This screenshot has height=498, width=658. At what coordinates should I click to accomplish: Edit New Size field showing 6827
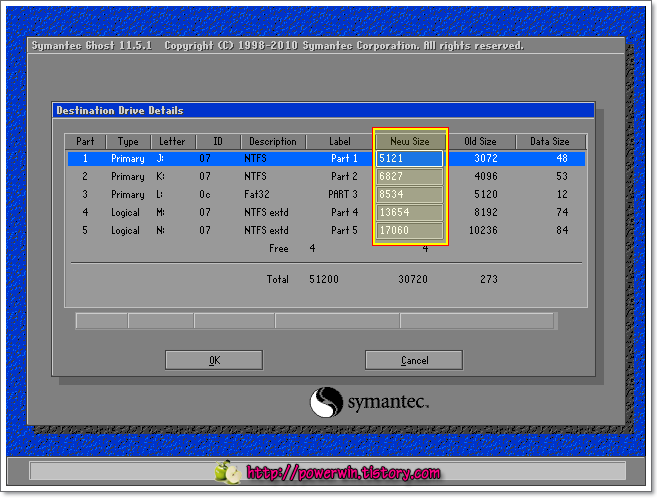409,176
